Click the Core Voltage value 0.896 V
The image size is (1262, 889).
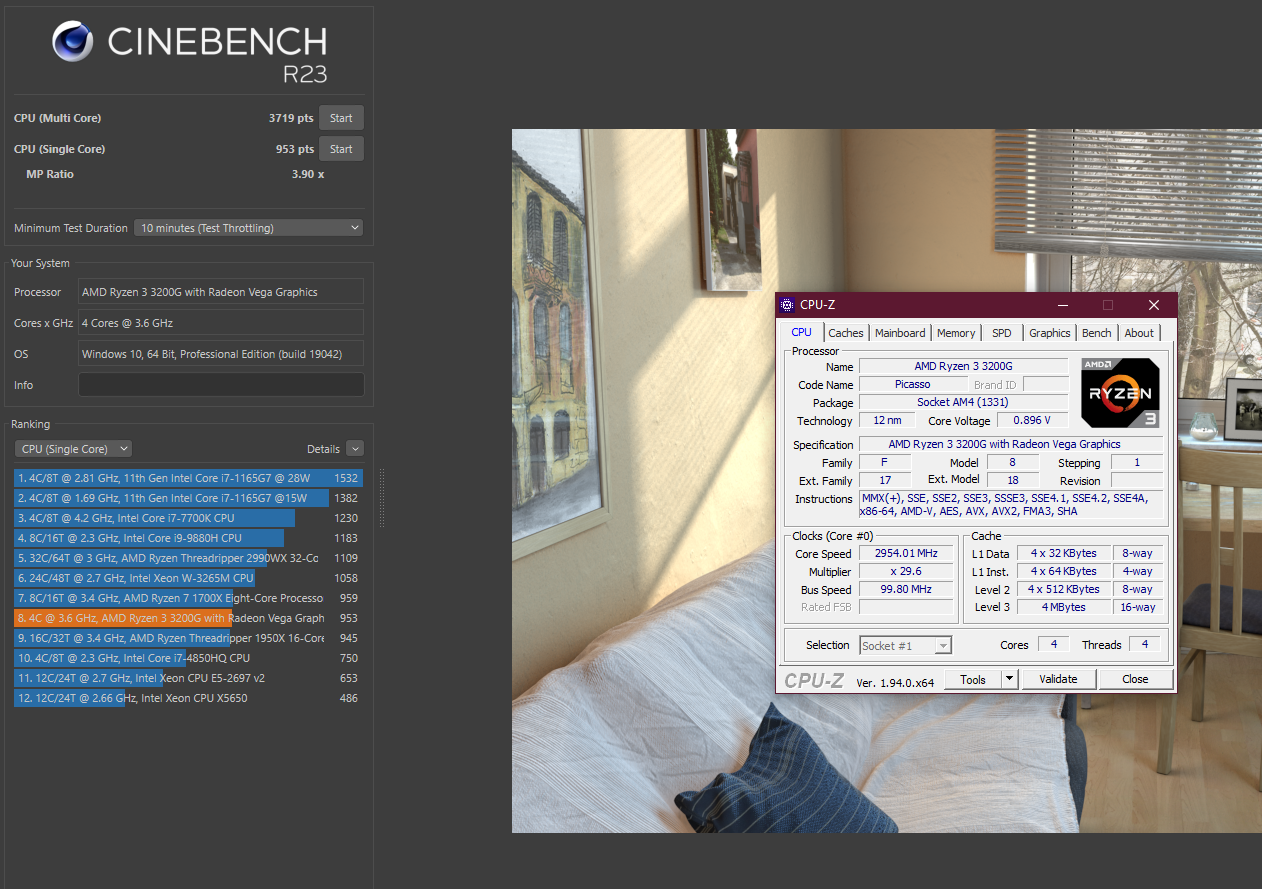1031,421
